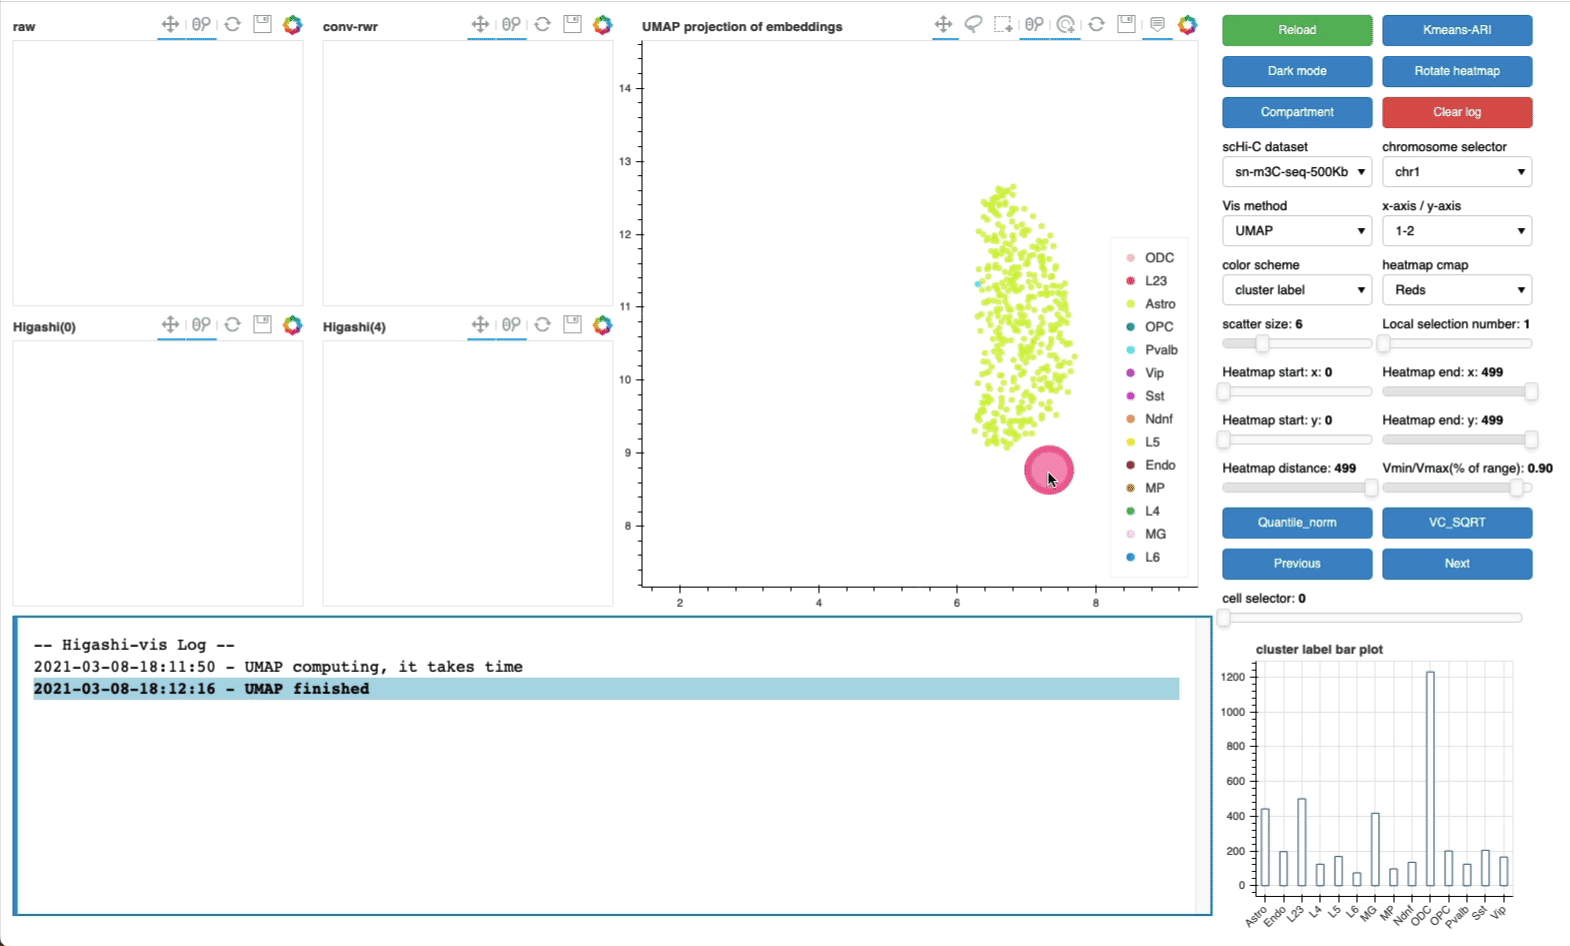Save the Higashi(0) plot using the save icon
1570x946 pixels.
pos(262,325)
